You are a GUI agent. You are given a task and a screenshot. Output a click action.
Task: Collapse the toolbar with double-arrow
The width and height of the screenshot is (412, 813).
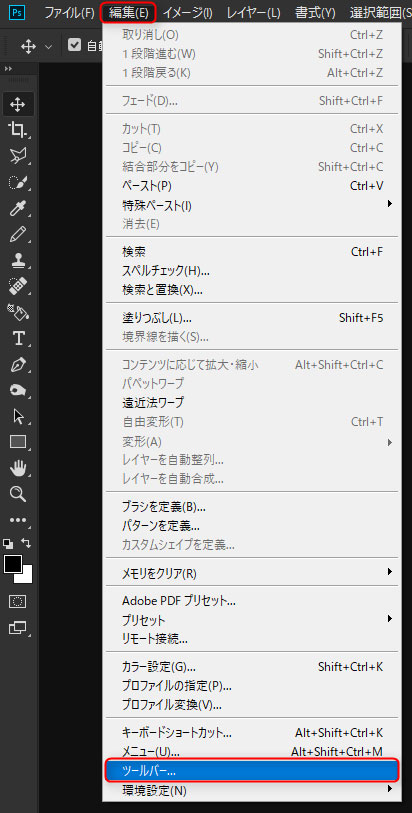point(8,69)
